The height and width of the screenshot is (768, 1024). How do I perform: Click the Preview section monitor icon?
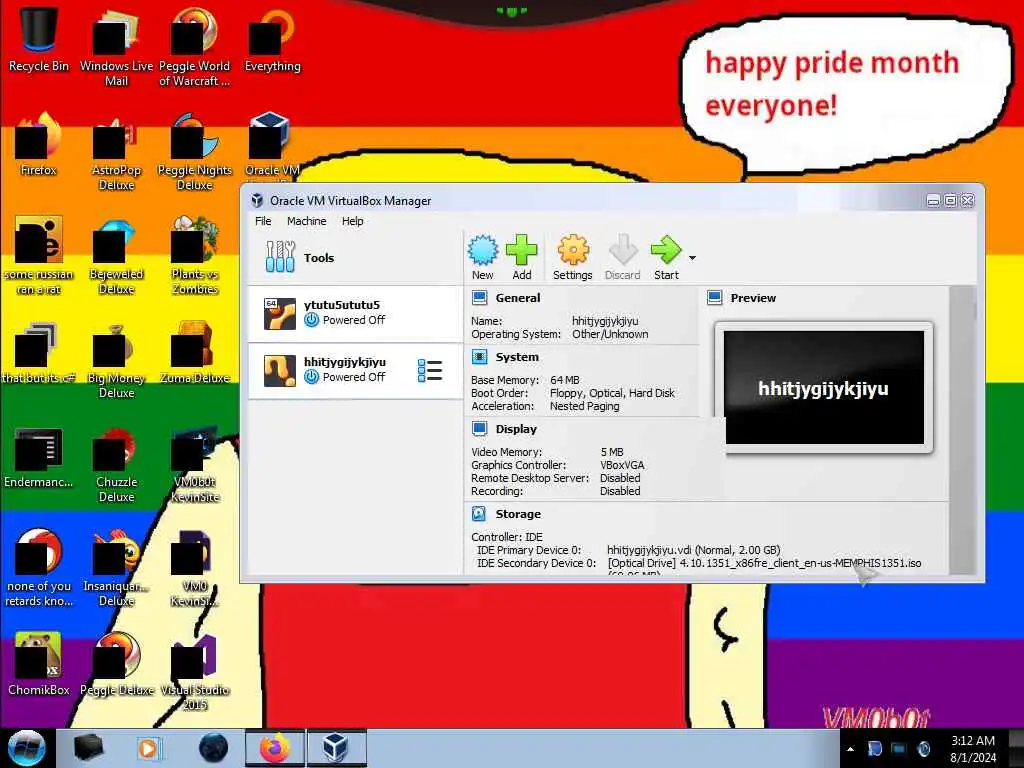pyautogui.click(x=714, y=298)
